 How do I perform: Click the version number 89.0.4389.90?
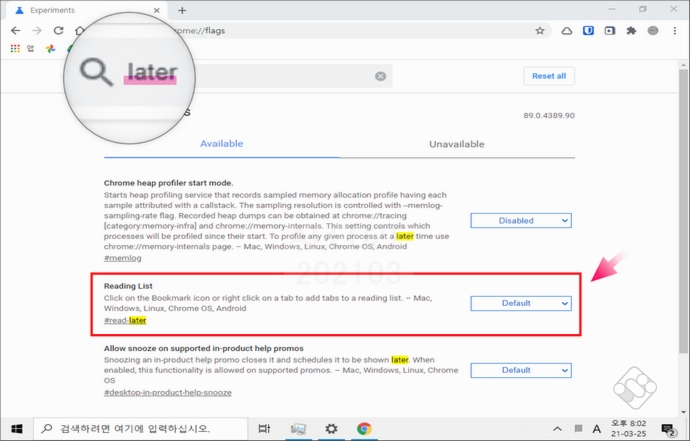549,116
